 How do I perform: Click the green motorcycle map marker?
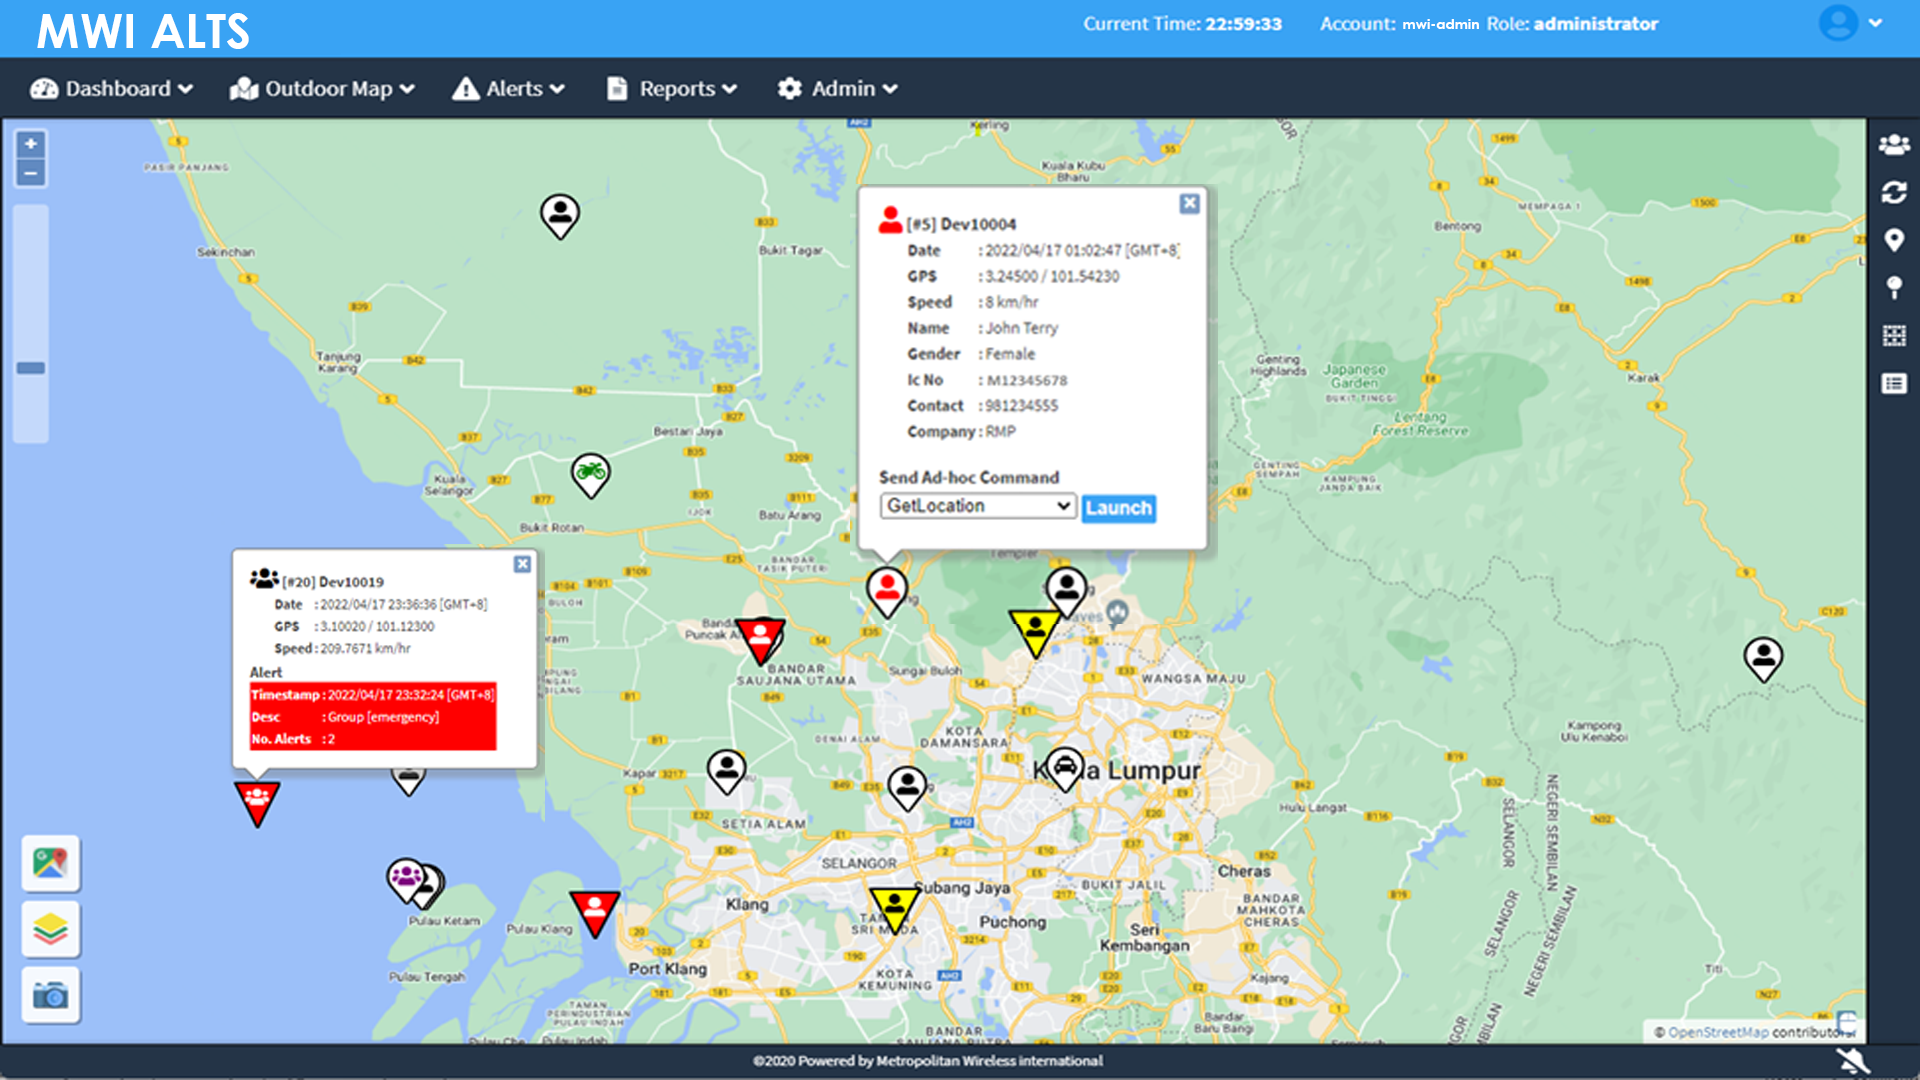click(x=590, y=472)
